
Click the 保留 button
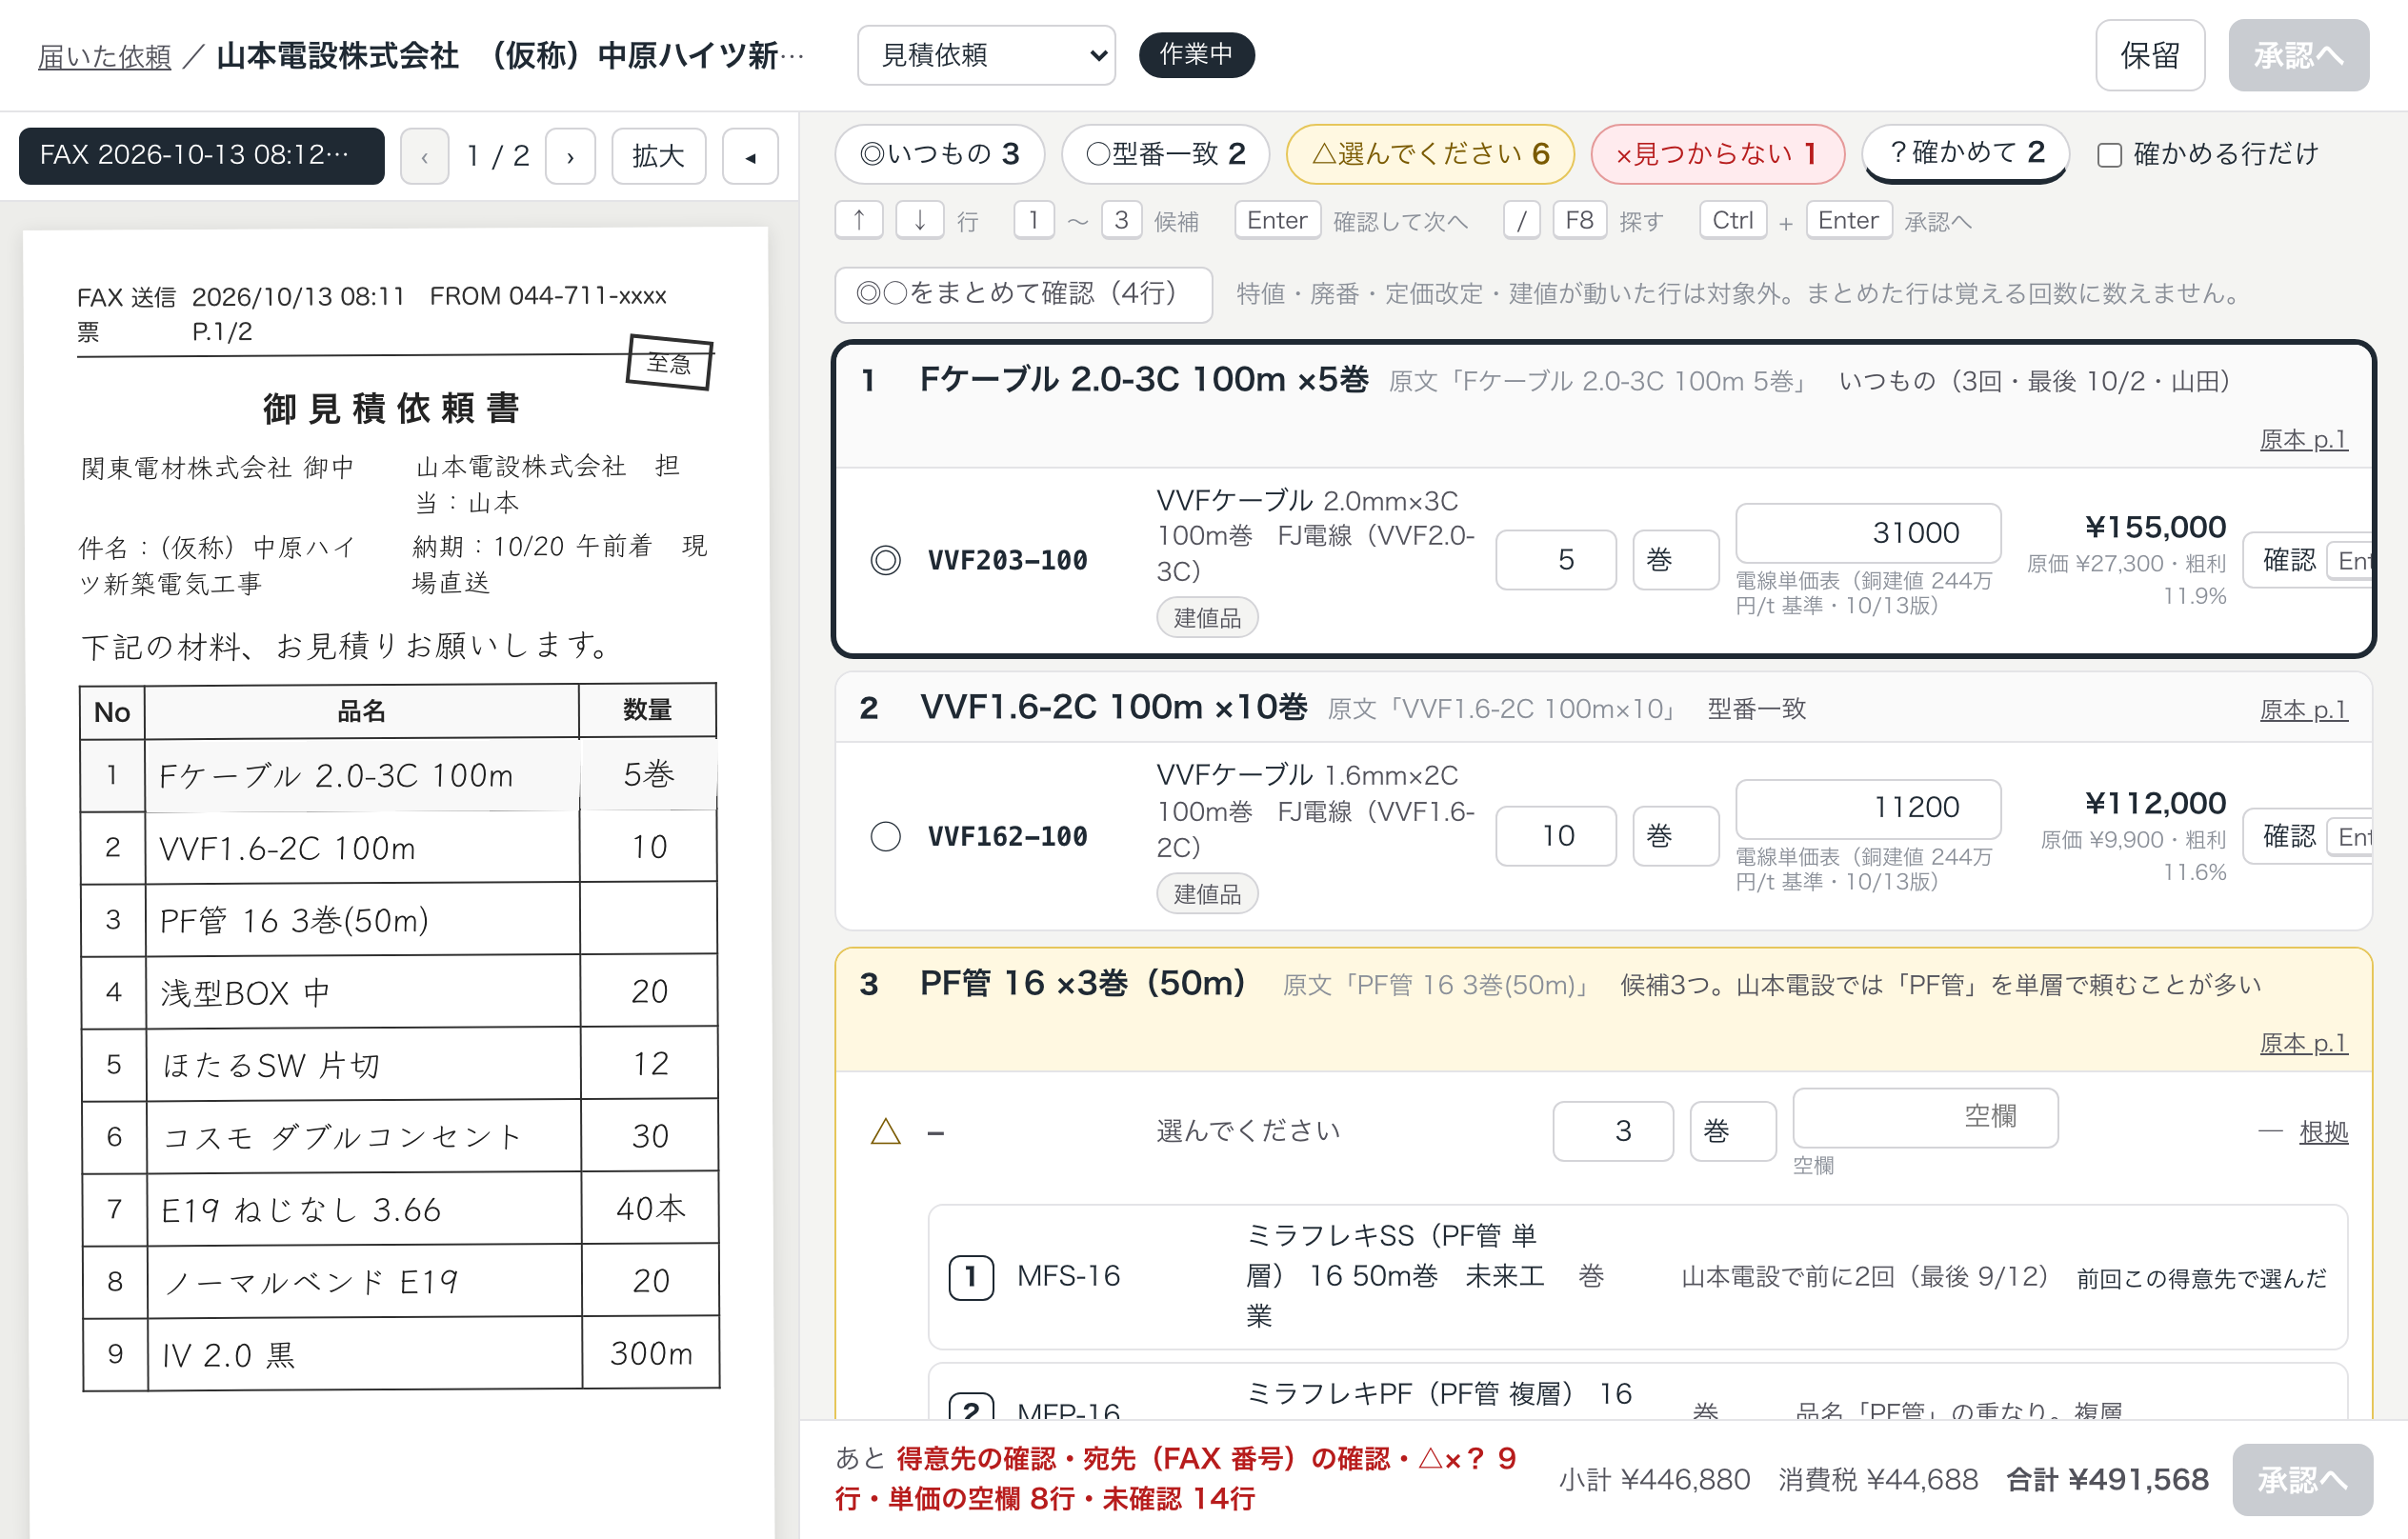[2150, 55]
